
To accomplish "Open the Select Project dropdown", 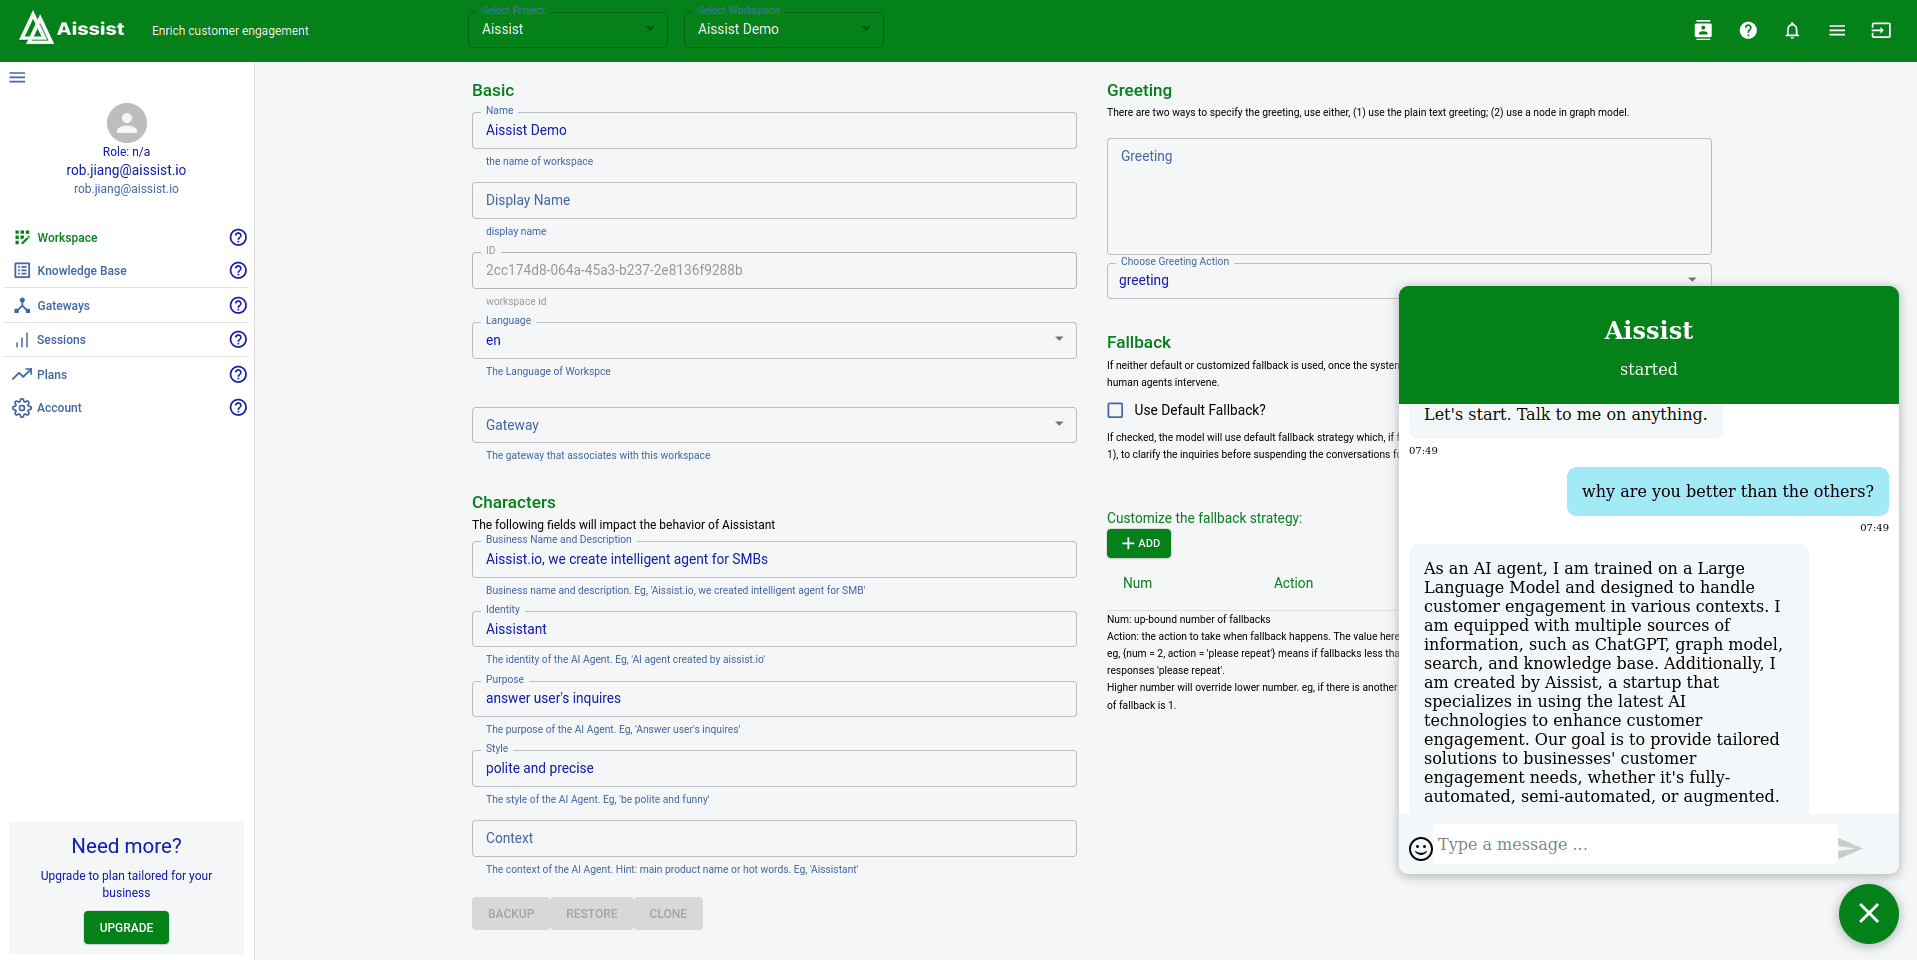I will pos(568,30).
